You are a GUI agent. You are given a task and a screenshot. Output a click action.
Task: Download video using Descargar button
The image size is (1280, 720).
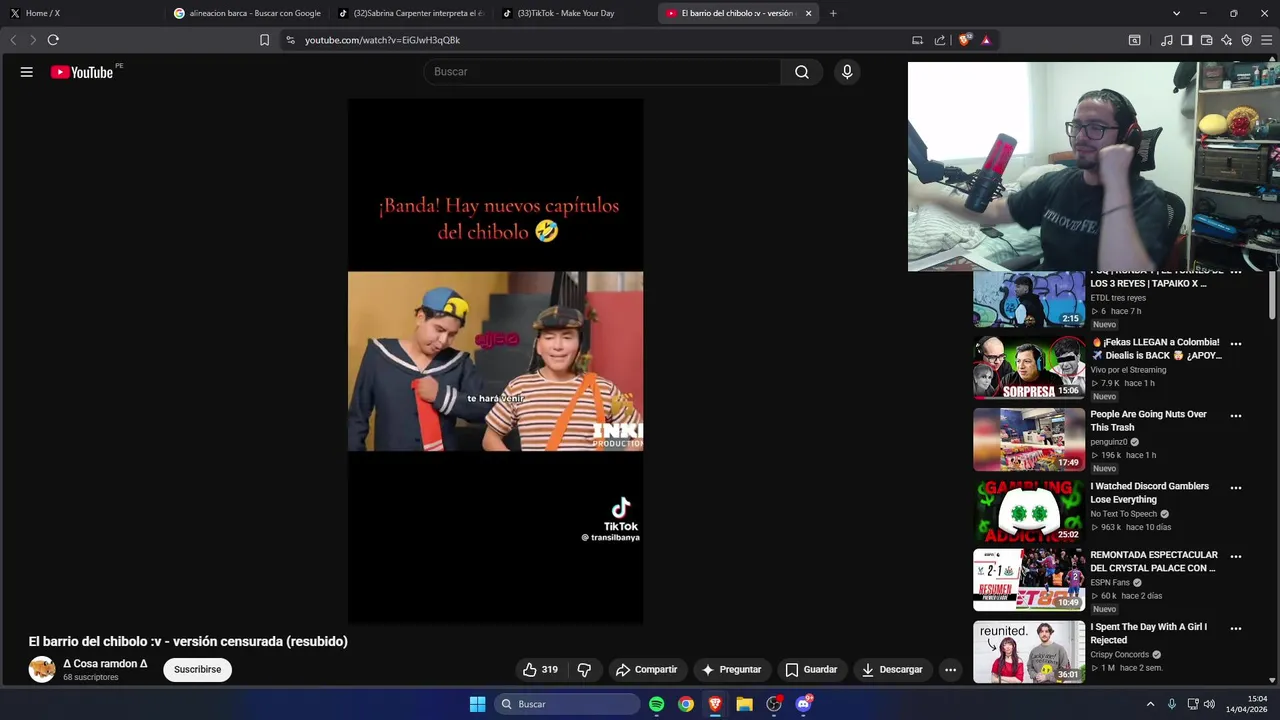tap(892, 670)
